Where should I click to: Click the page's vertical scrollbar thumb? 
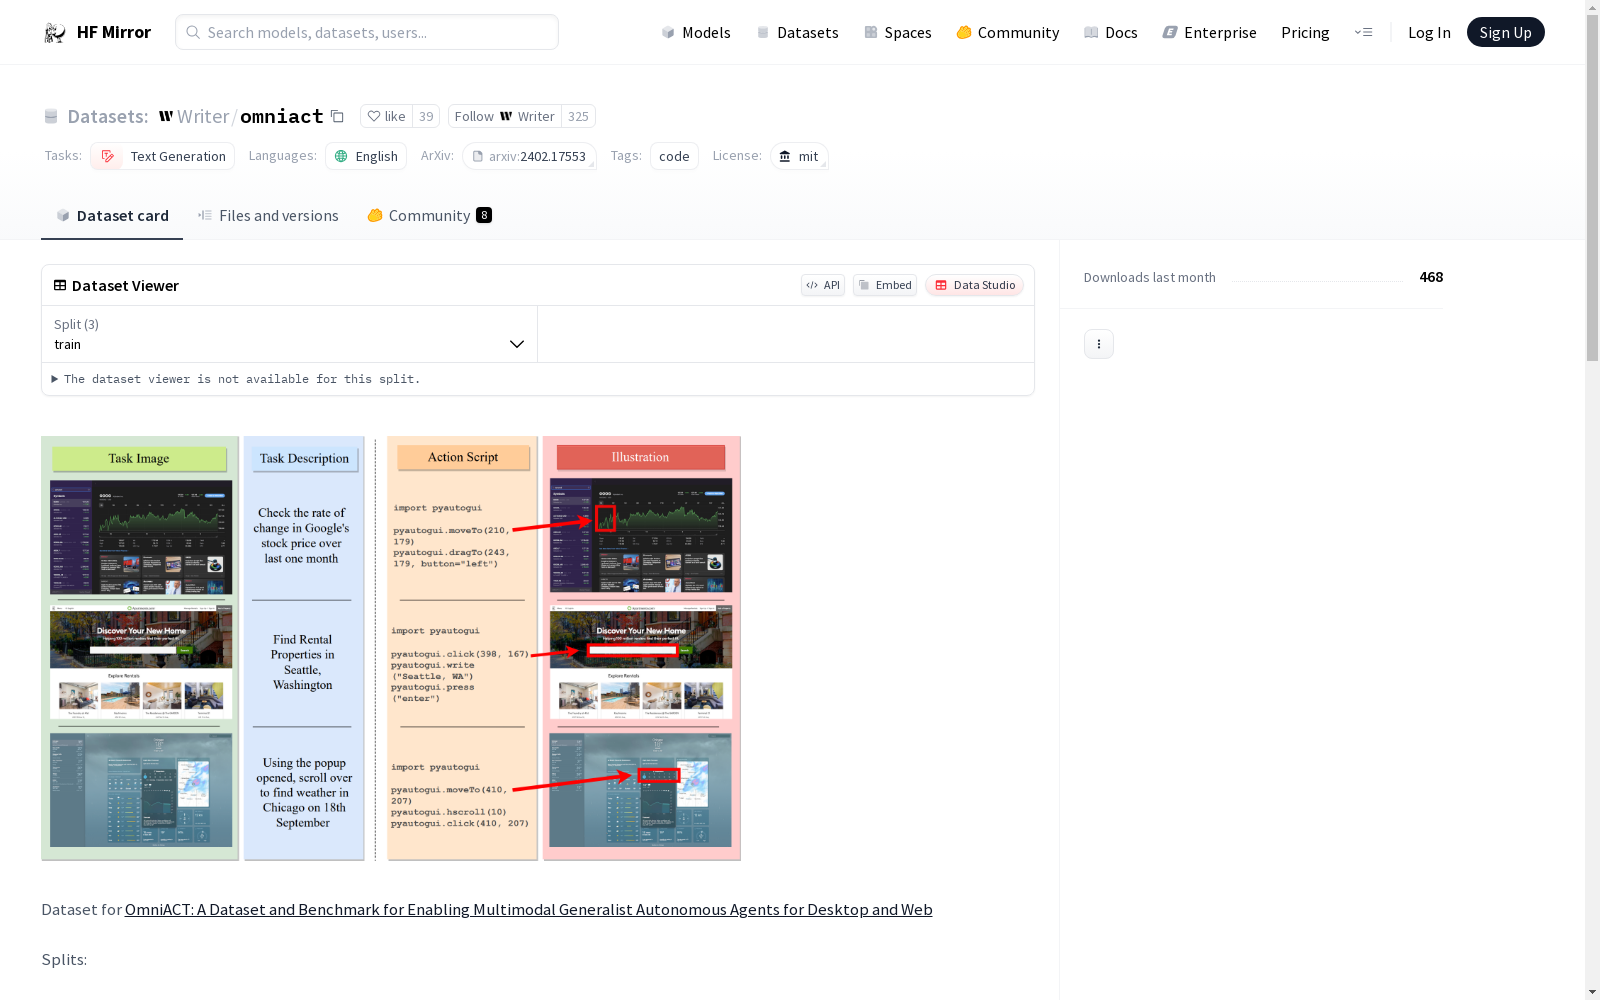(1592, 188)
